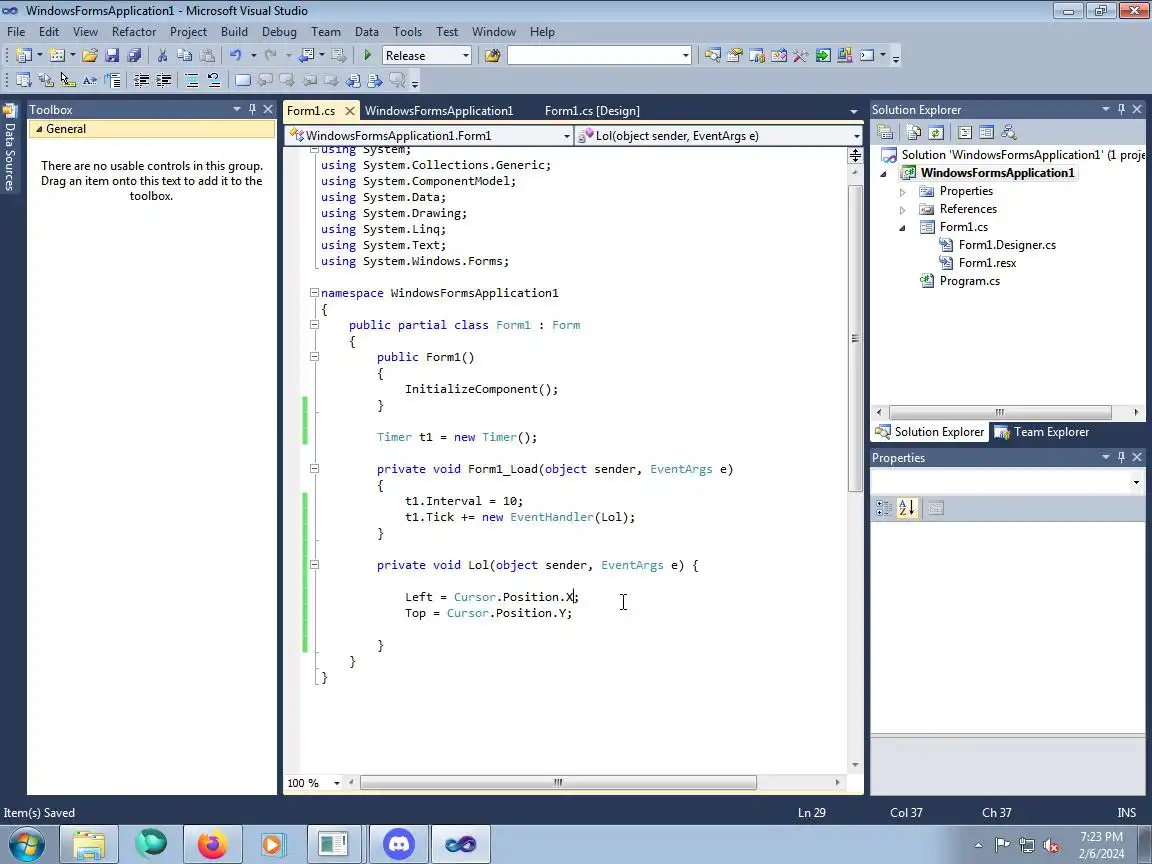Switch to the WindowsFormsApplication1 tab
This screenshot has width=1152, height=864.
tap(439, 111)
